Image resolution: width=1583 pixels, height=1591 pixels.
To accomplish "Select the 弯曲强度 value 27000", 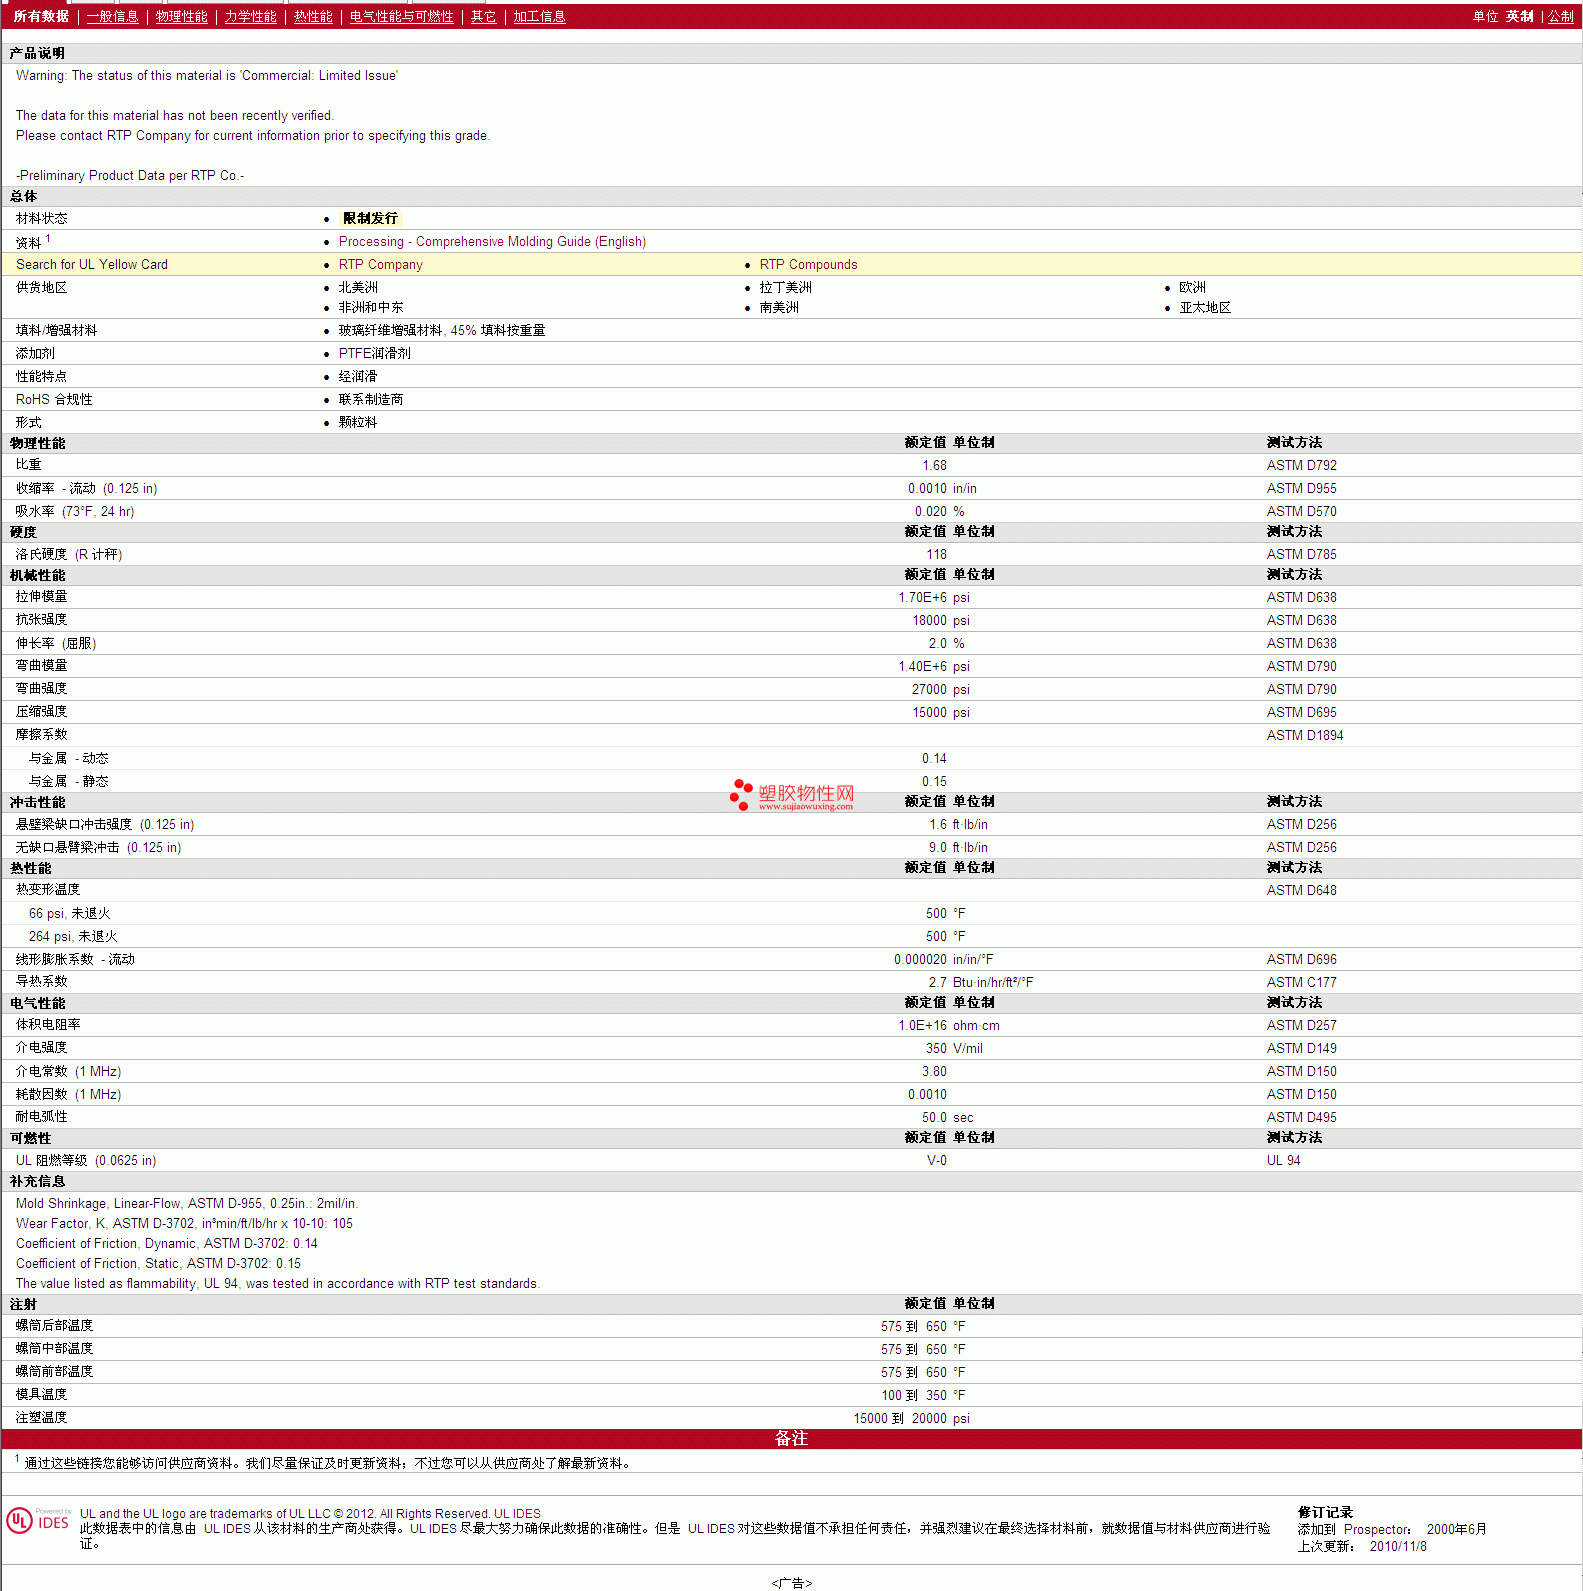I will 929,689.
